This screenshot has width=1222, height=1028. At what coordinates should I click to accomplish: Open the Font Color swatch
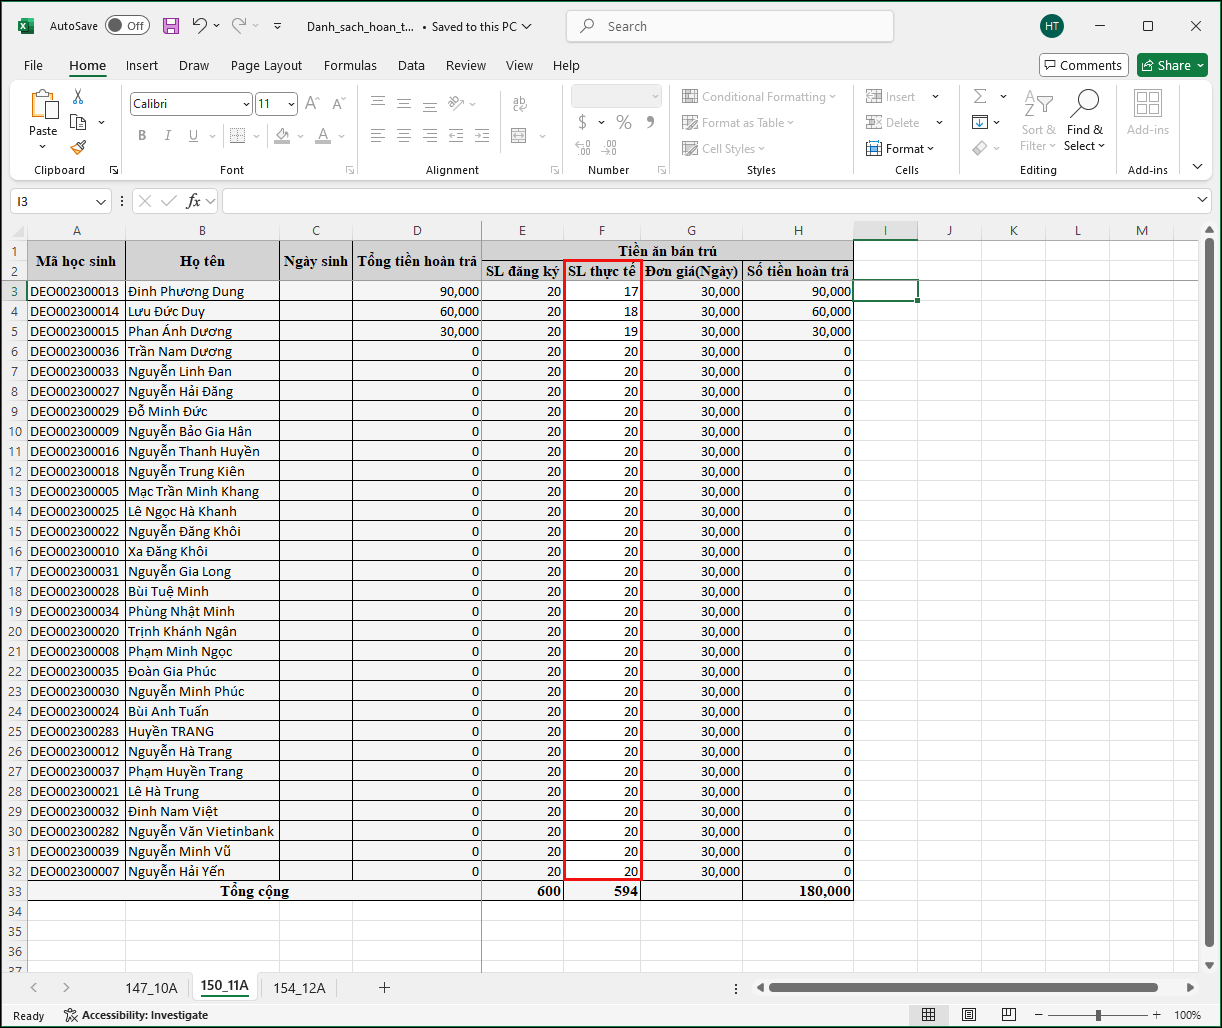click(323, 135)
